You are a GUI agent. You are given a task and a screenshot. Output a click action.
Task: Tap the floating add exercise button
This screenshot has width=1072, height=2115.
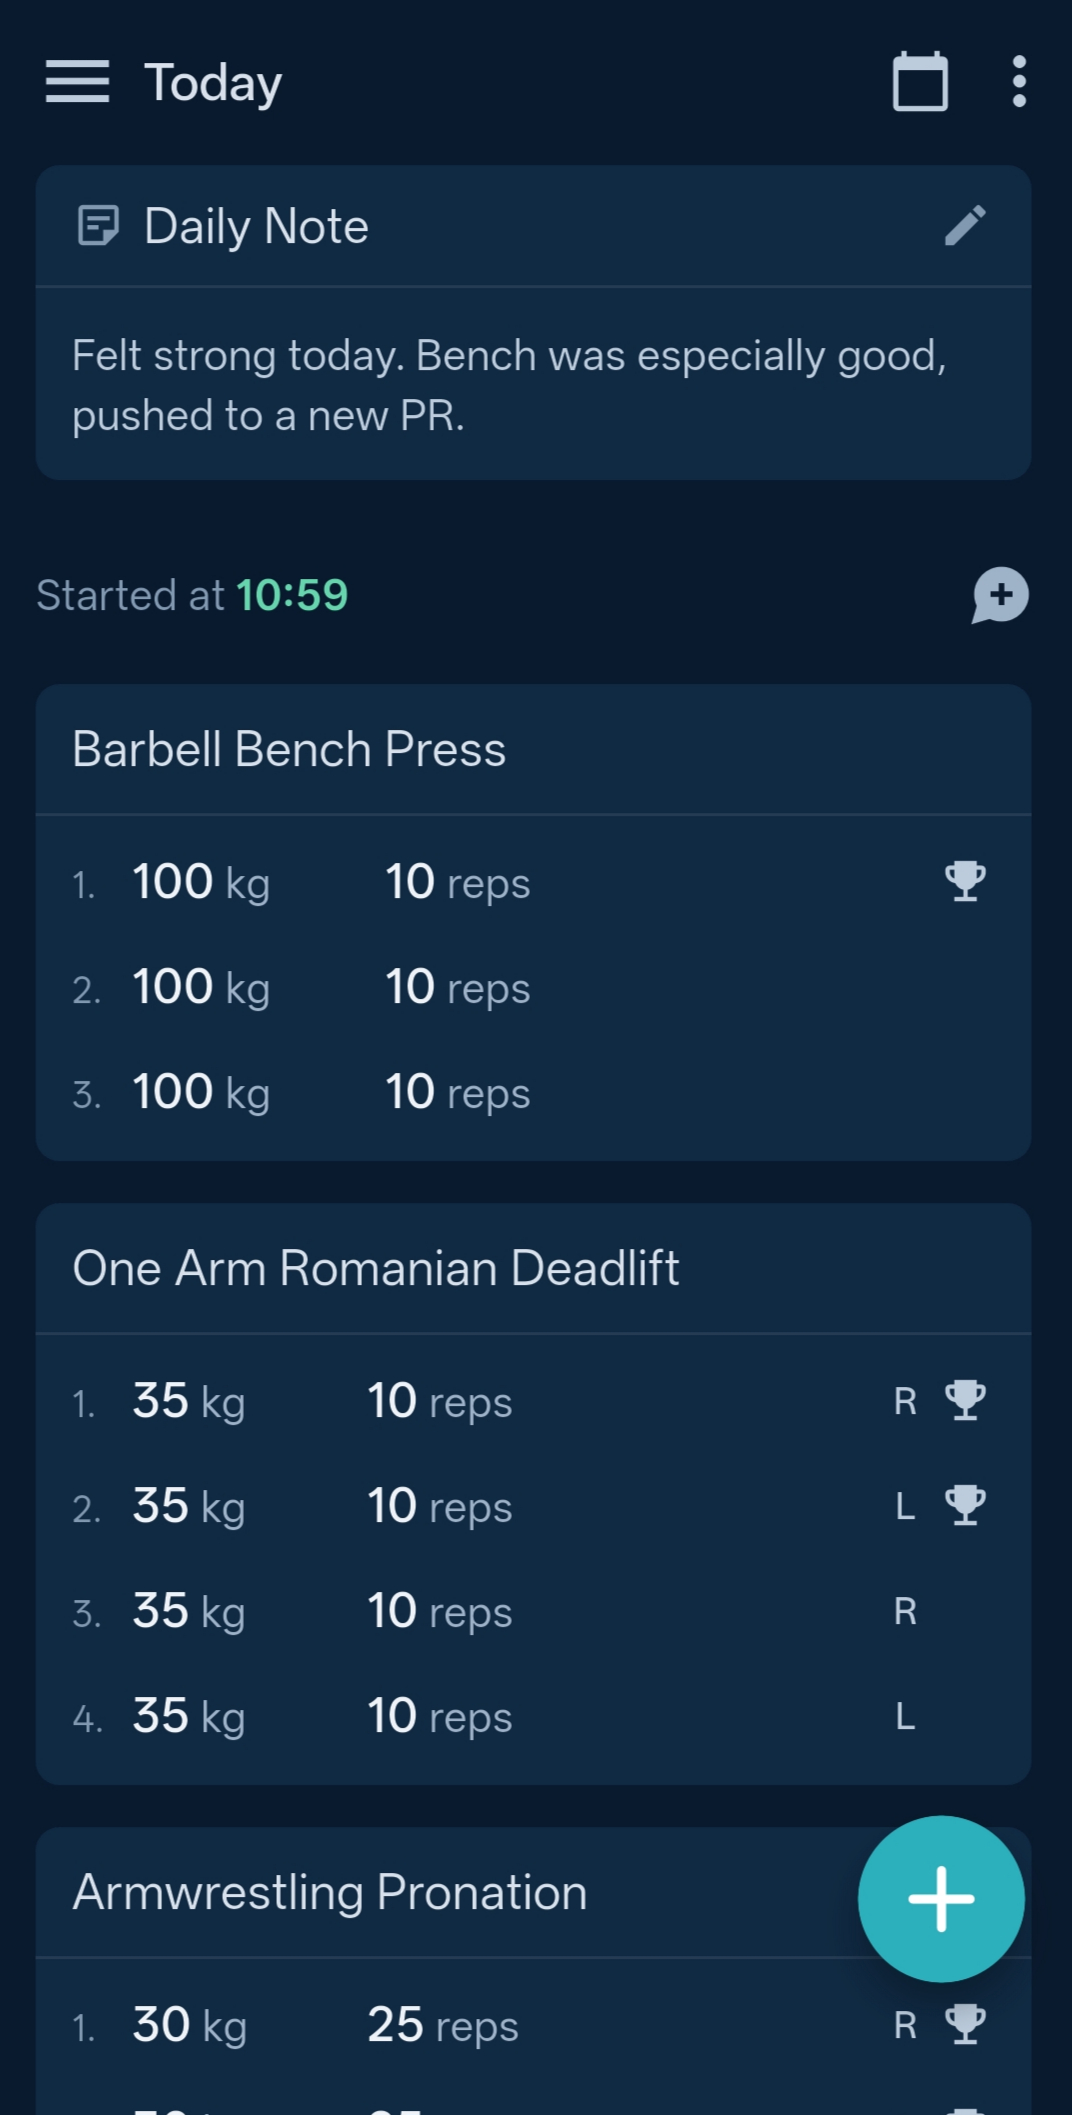coord(941,1898)
